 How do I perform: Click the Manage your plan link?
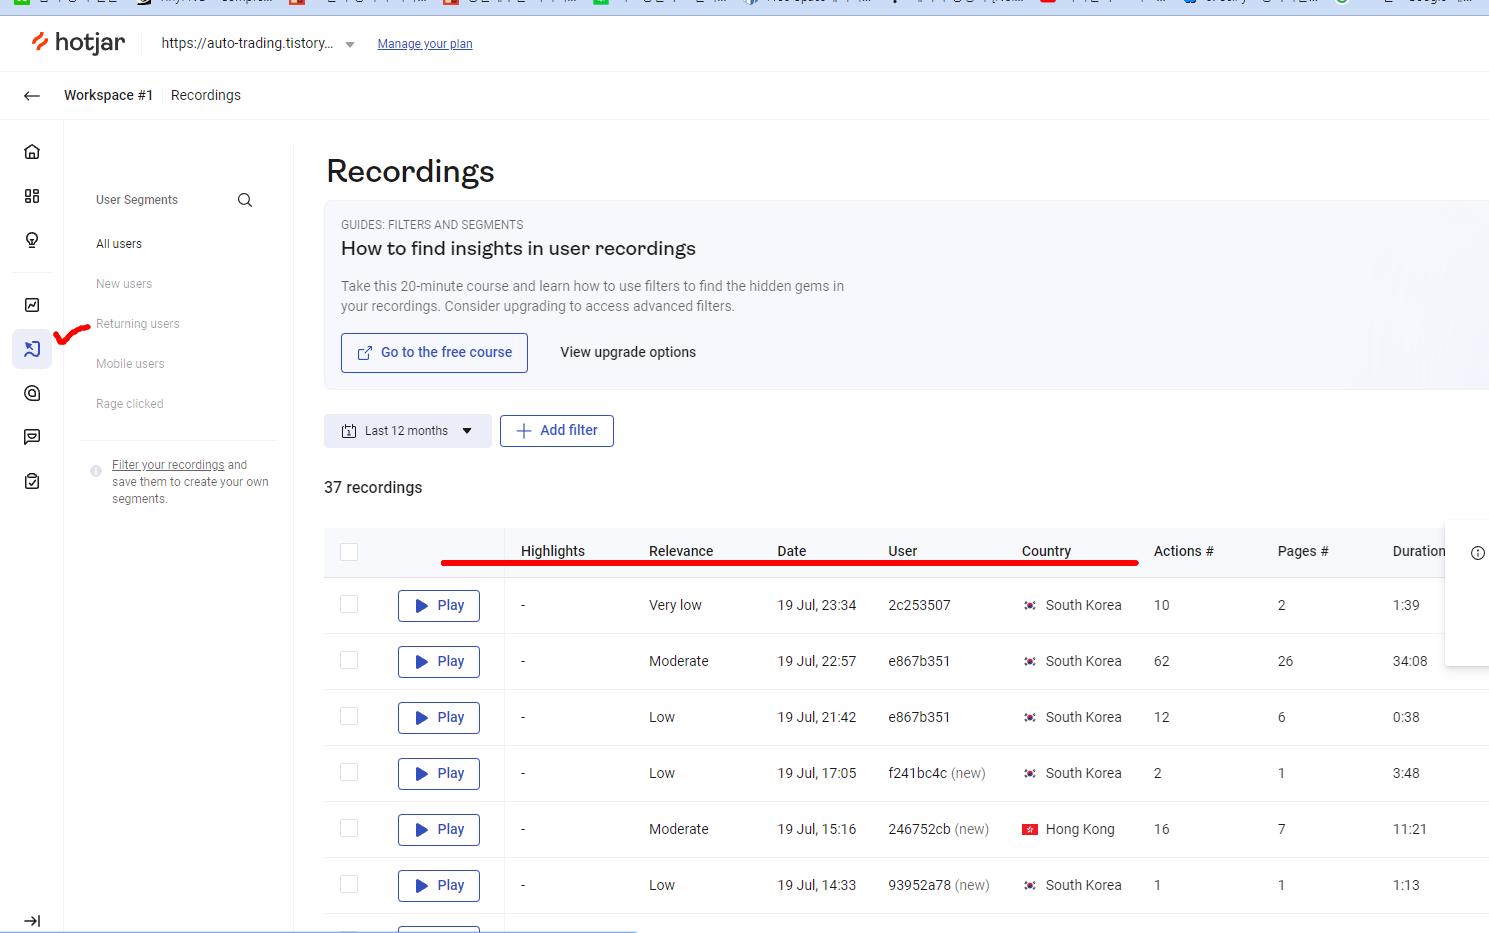pos(425,44)
